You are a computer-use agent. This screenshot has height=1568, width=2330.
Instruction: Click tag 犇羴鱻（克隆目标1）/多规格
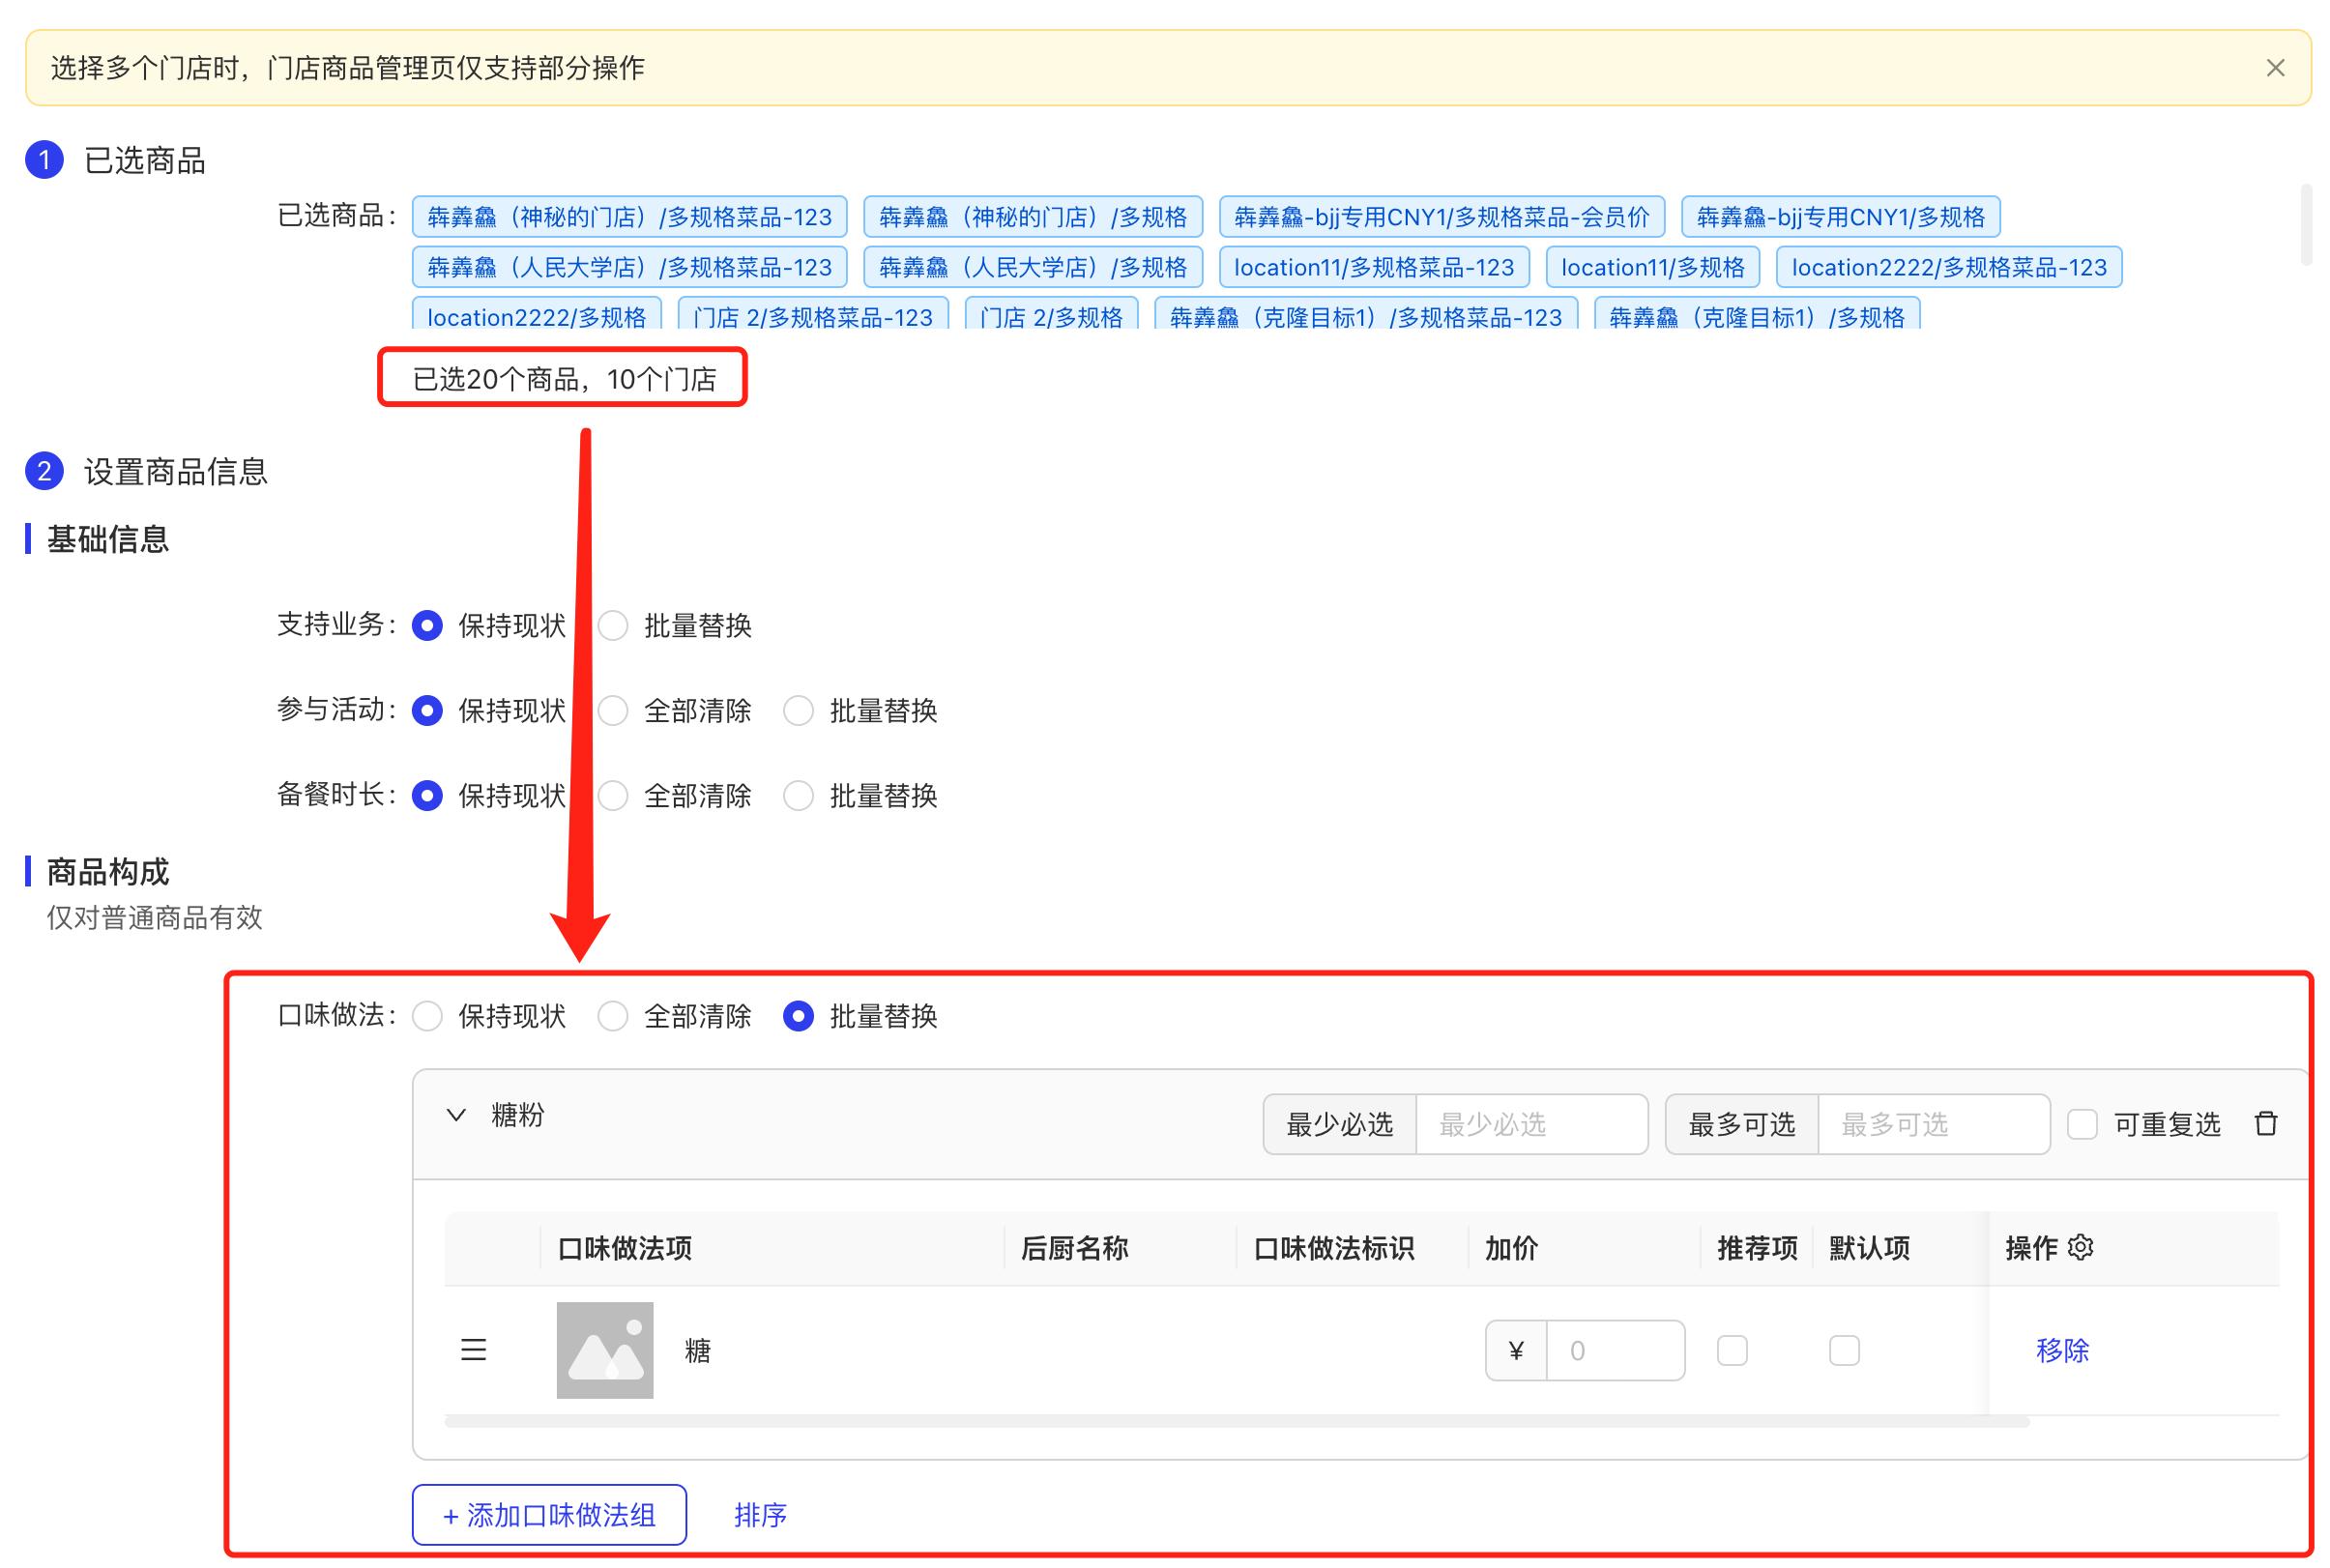click(1756, 314)
